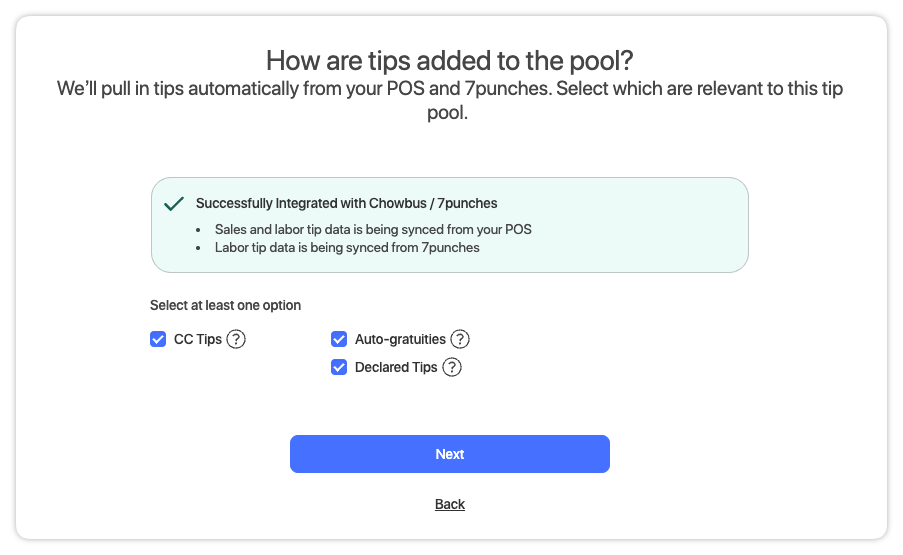The width and height of the screenshot is (903, 555).
Task: Click the 'Sales and labor tip data' bullet line
Action: click(373, 229)
